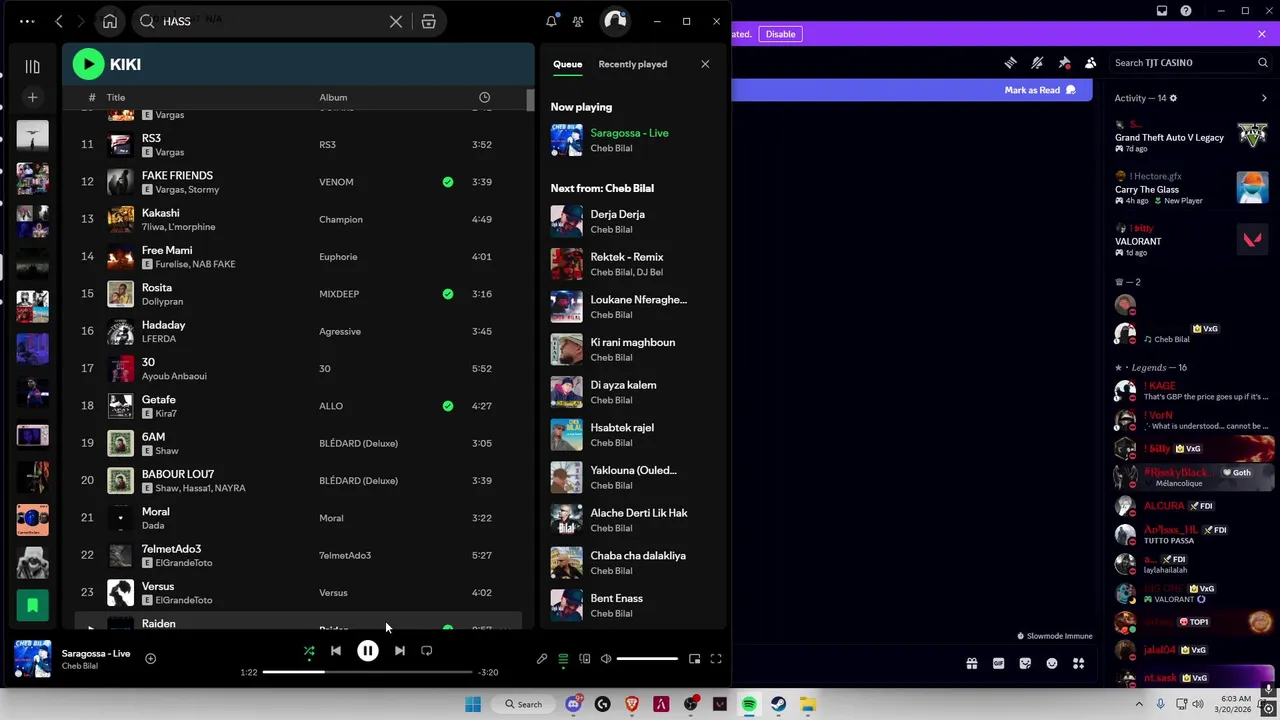Open Friend Activity icon in Spotify

578,21
